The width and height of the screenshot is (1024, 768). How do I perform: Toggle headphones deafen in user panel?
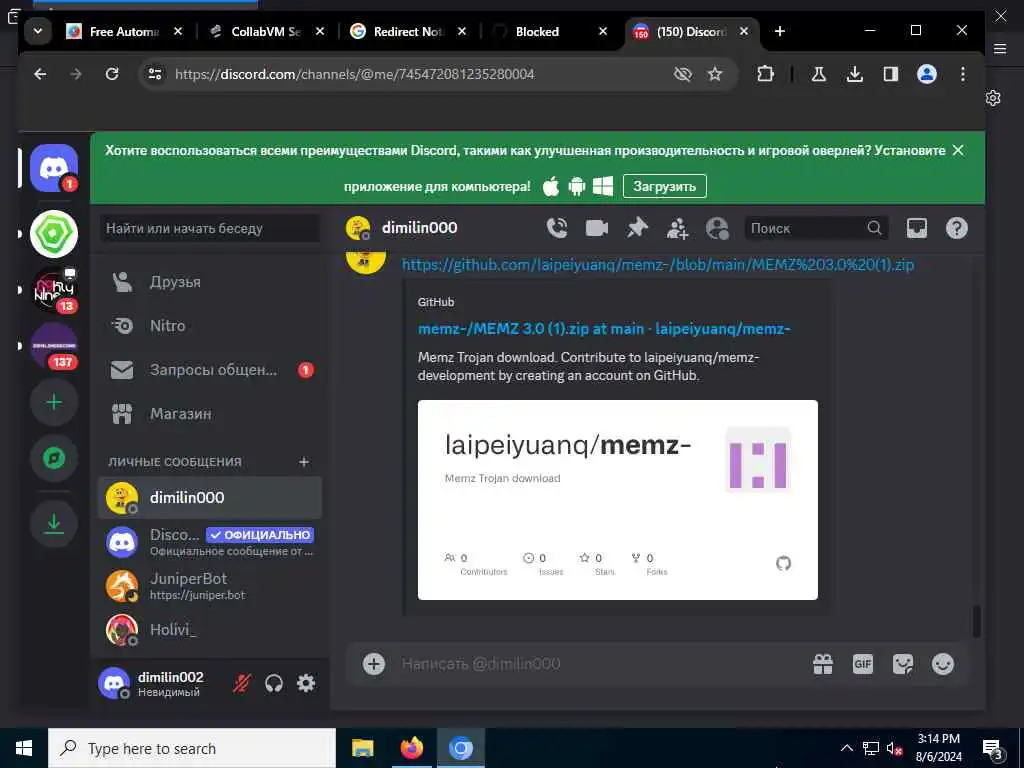(274, 683)
